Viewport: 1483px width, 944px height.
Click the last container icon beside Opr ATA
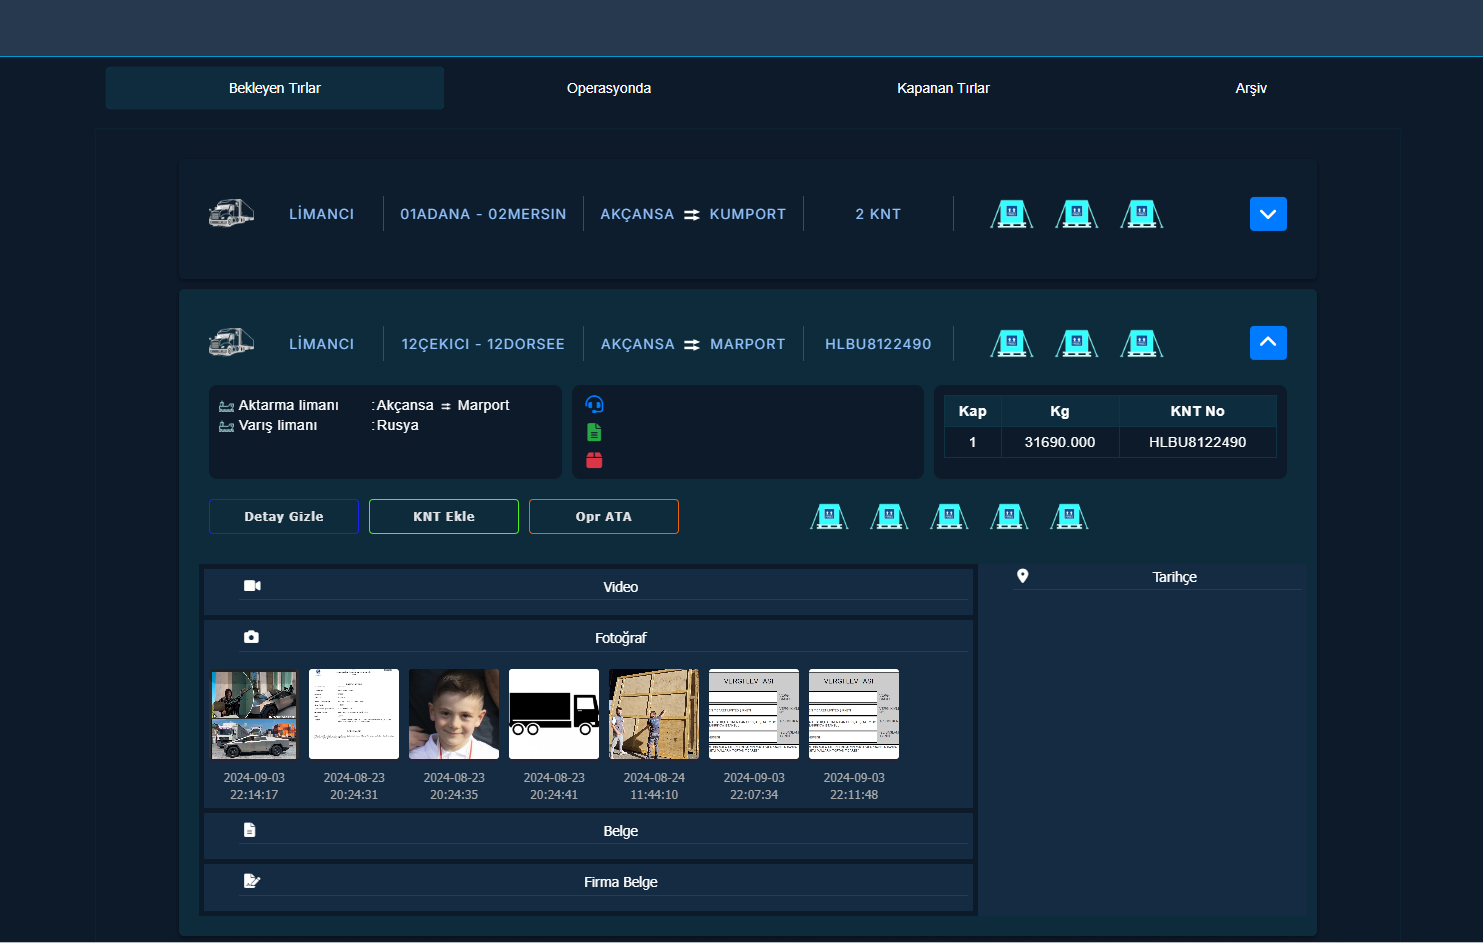[1069, 517]
